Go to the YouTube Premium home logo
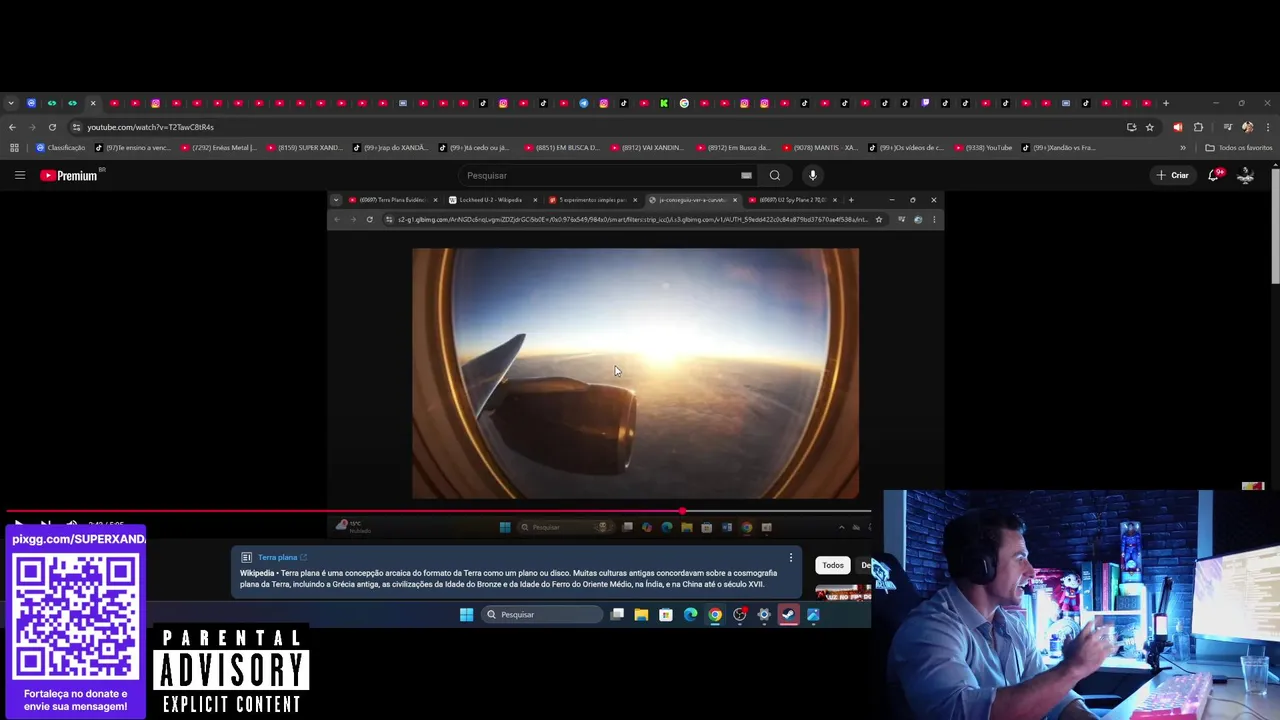The width and height of the screenshot is (1280, 720). point(70,175)
